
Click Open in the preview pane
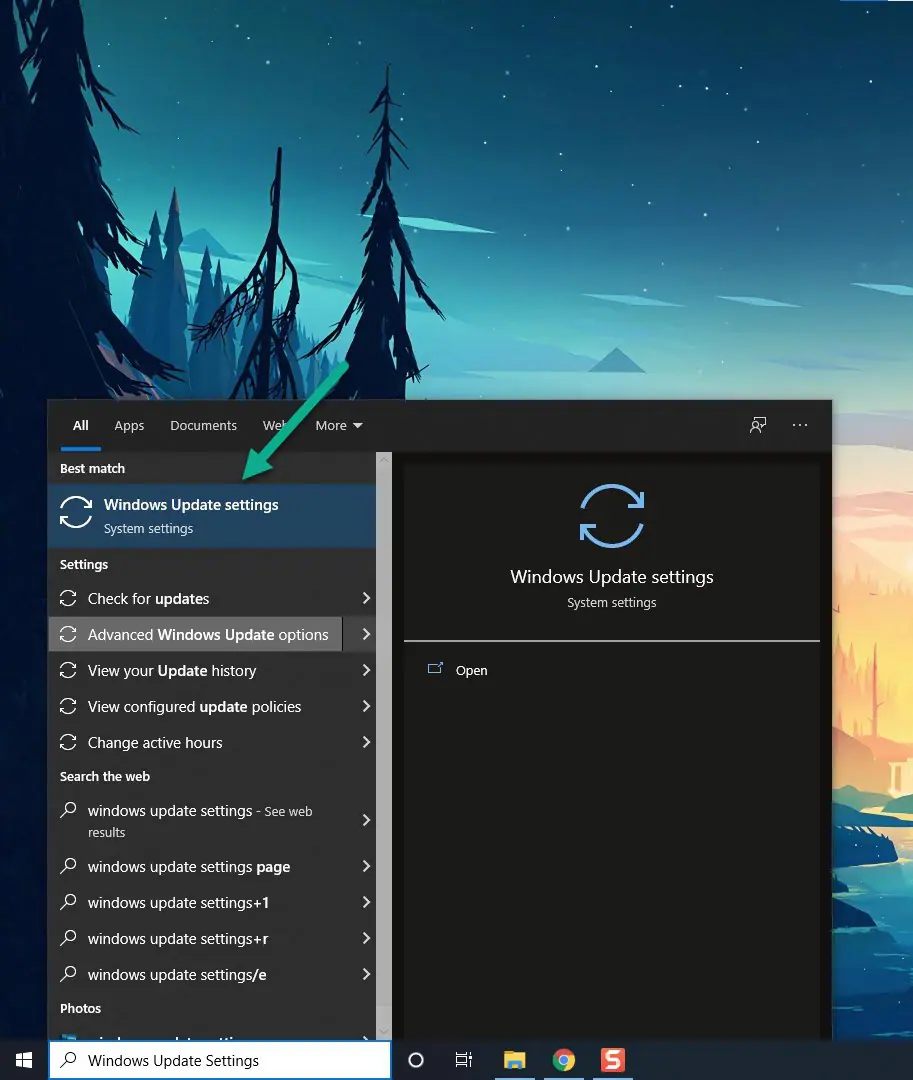click(471, 670)
